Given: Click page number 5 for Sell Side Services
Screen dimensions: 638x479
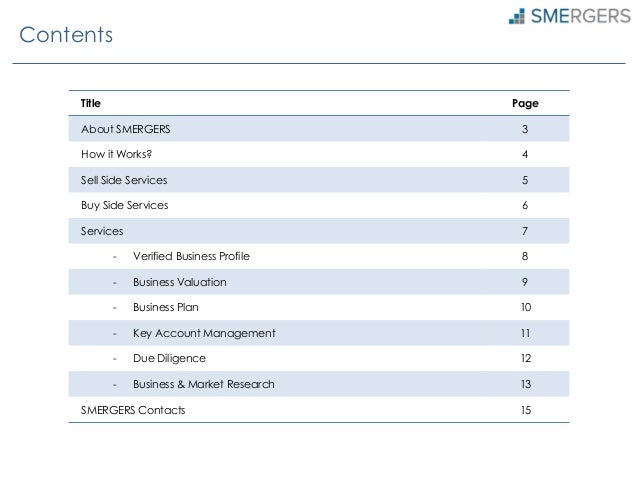Looking at the screenshot, I should (x=525, y=180).
